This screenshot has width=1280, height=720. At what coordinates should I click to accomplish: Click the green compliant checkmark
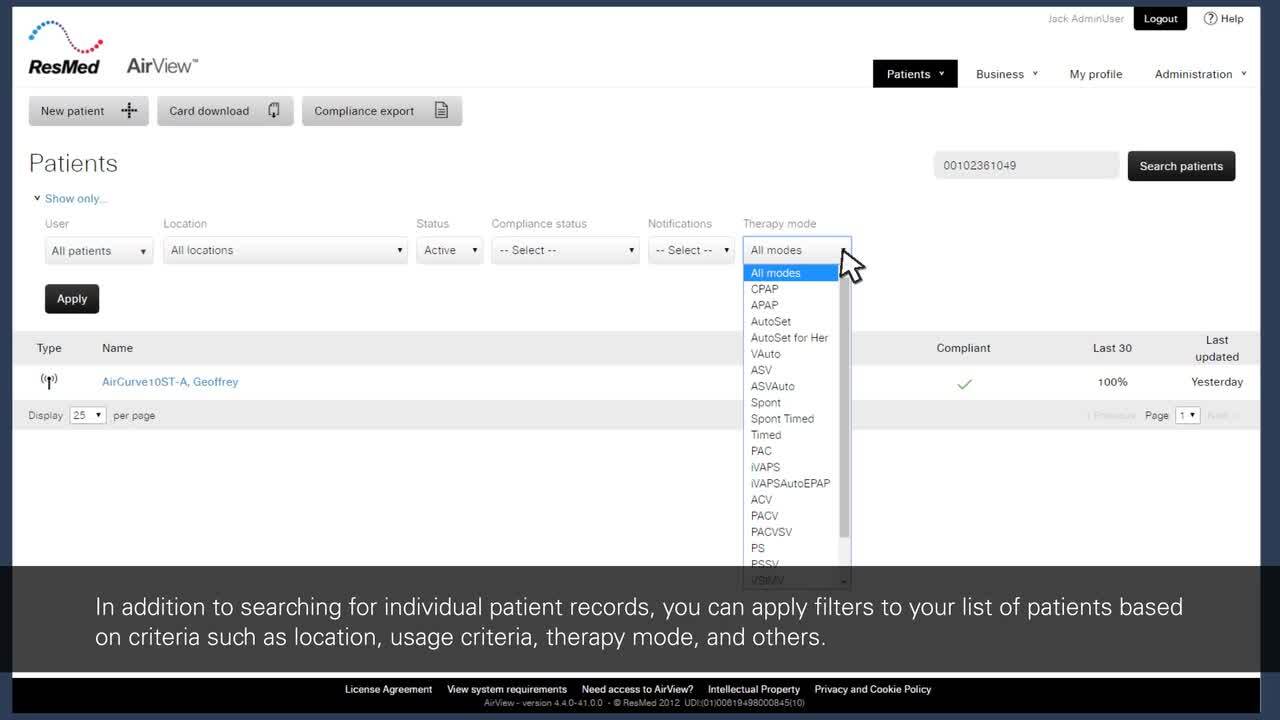pyautogui.click(x=964, y=383)
